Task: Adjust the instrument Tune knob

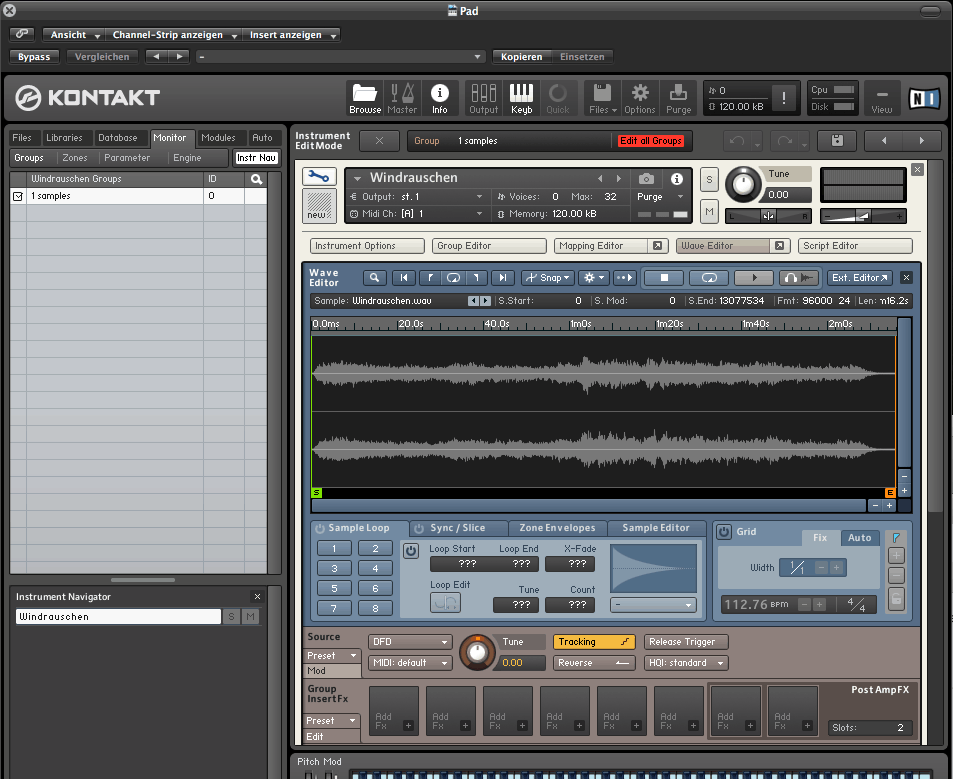Action: [x=743, y=183]
